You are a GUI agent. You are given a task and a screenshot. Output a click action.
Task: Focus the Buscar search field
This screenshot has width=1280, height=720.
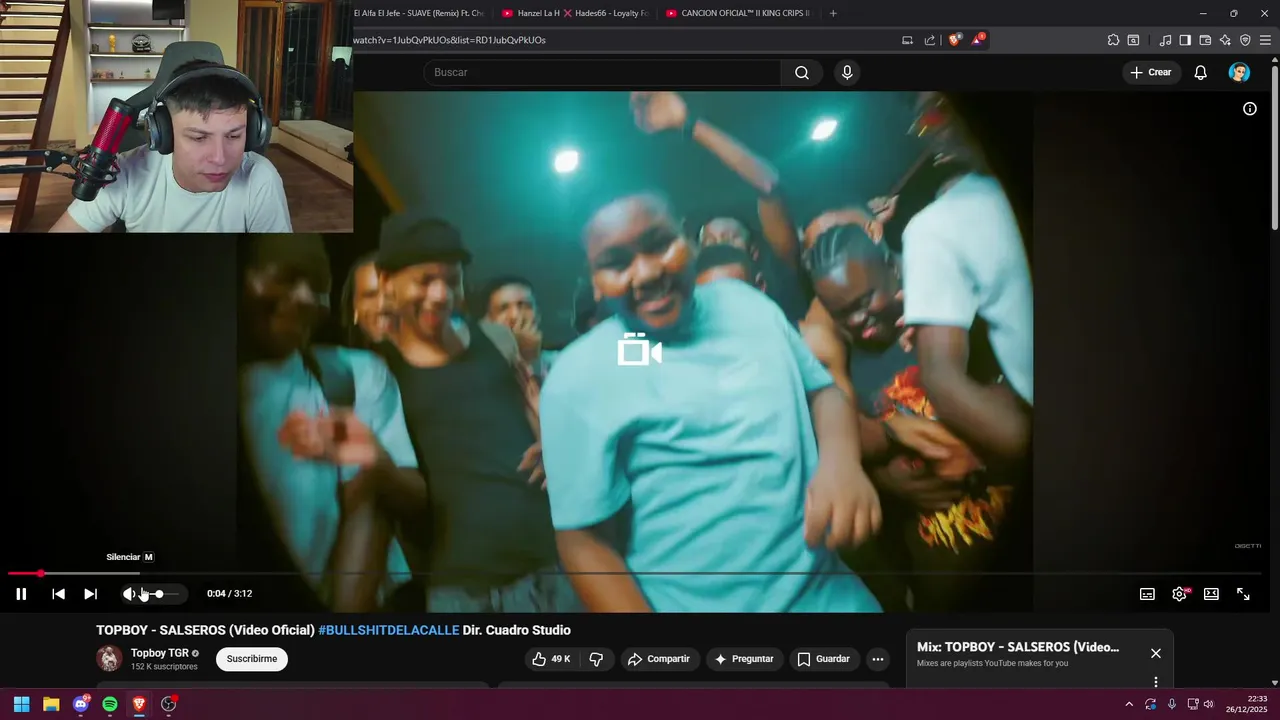[x=602, y=72]
